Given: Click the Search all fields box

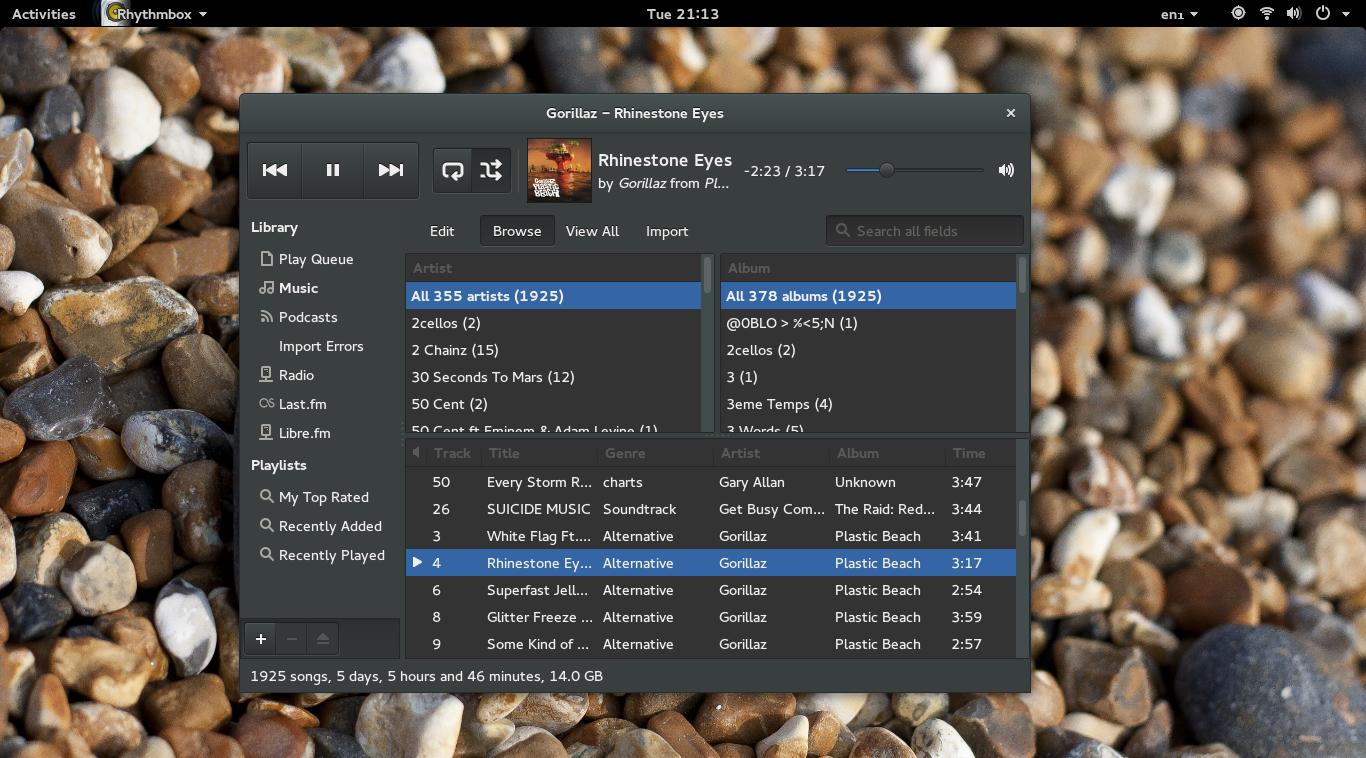Looking at the screenshot, I should click(x=925, y=231).
